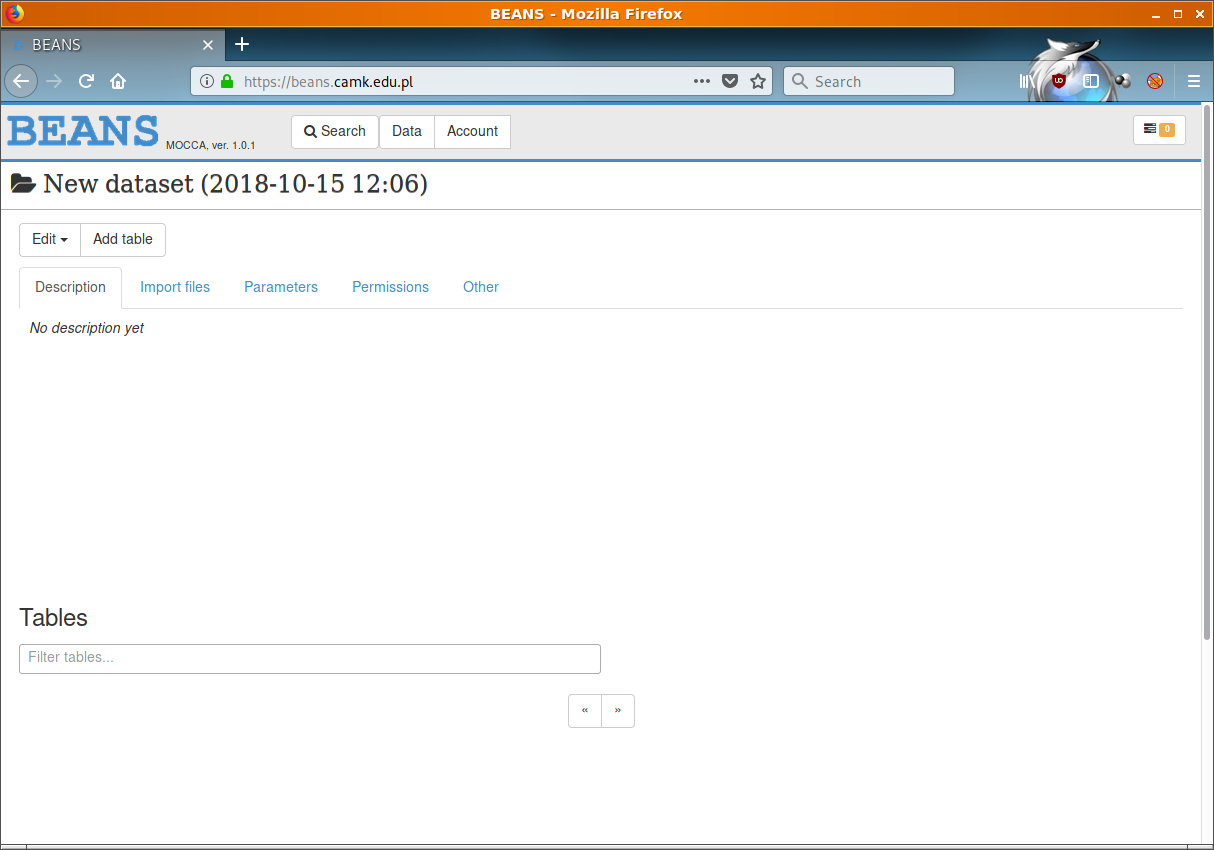Screen dimensions: 1214x850
Task: Reload the current page
Action: (x=87, y=82)
